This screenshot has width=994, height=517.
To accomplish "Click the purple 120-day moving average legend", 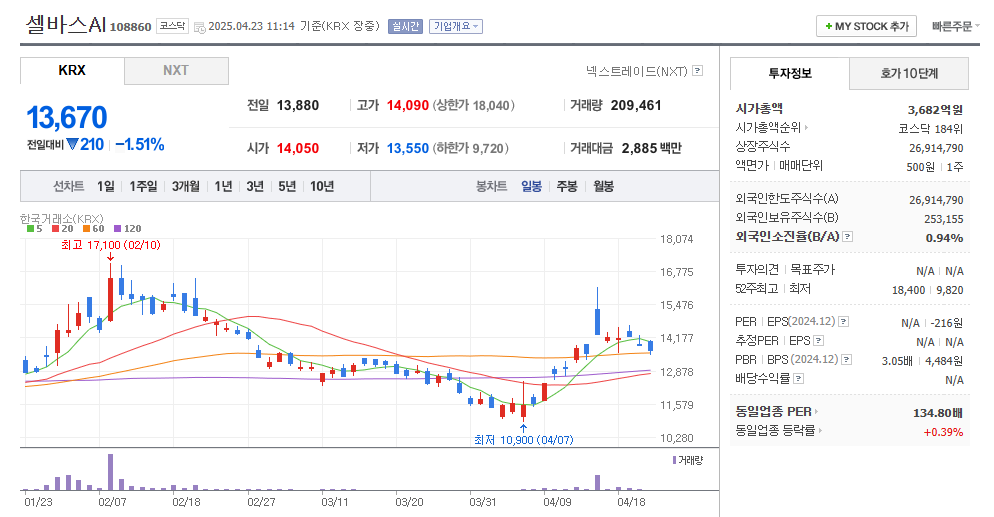I will [127, 229].
